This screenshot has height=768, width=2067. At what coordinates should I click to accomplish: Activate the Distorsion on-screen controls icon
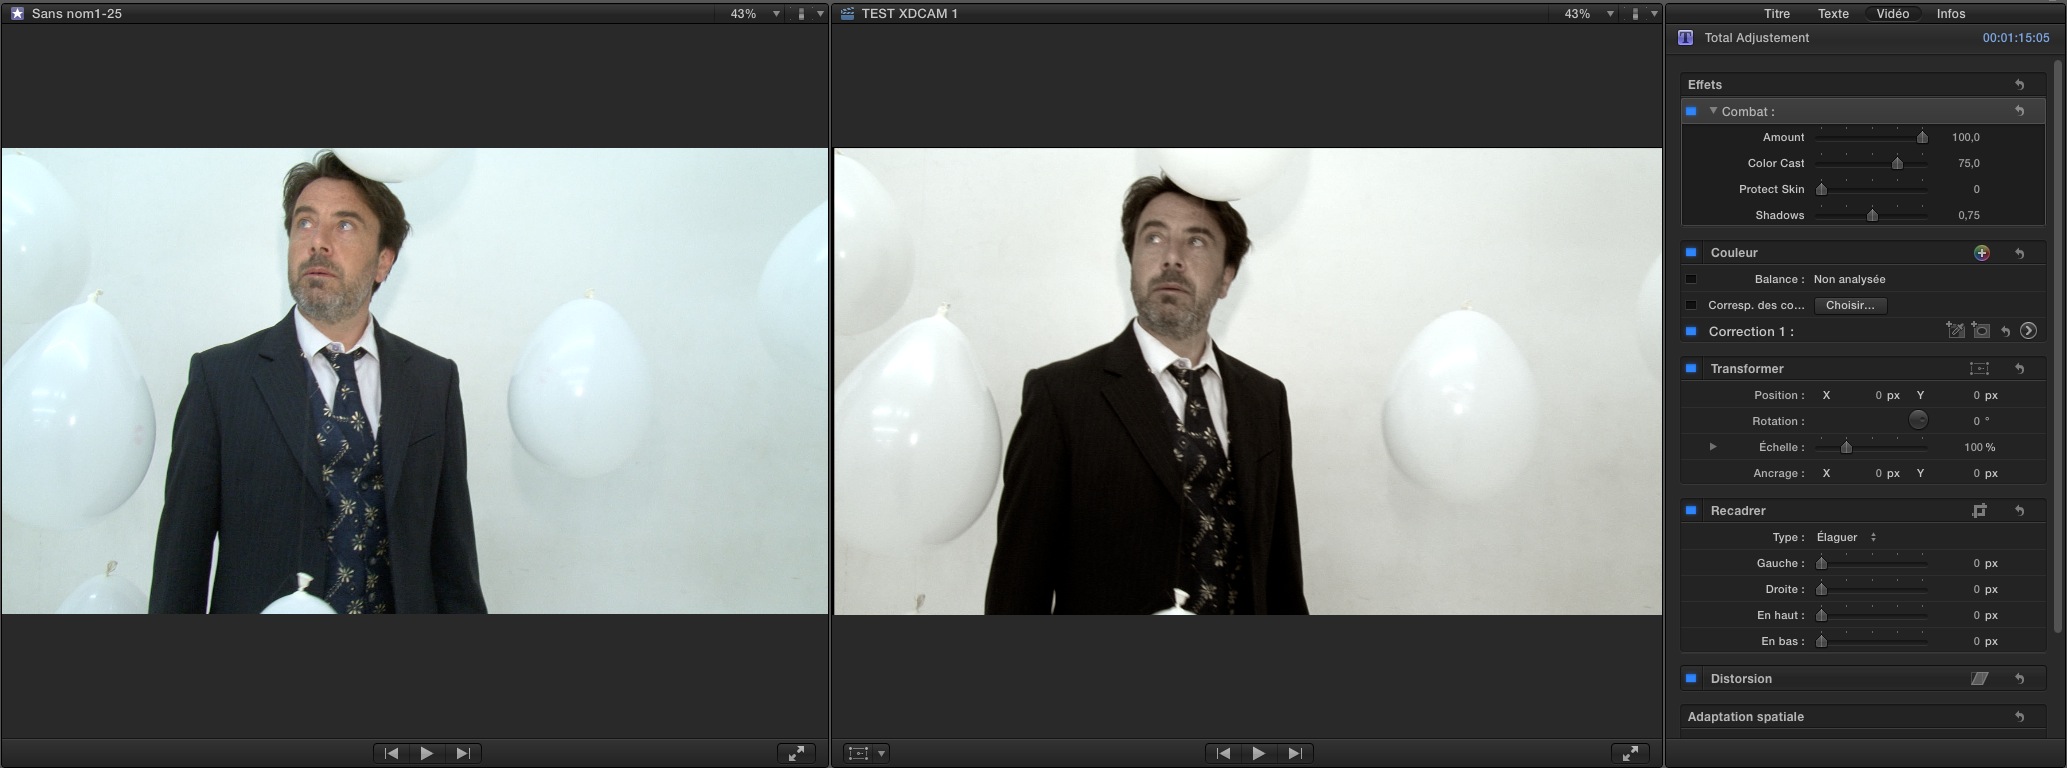1979,679
